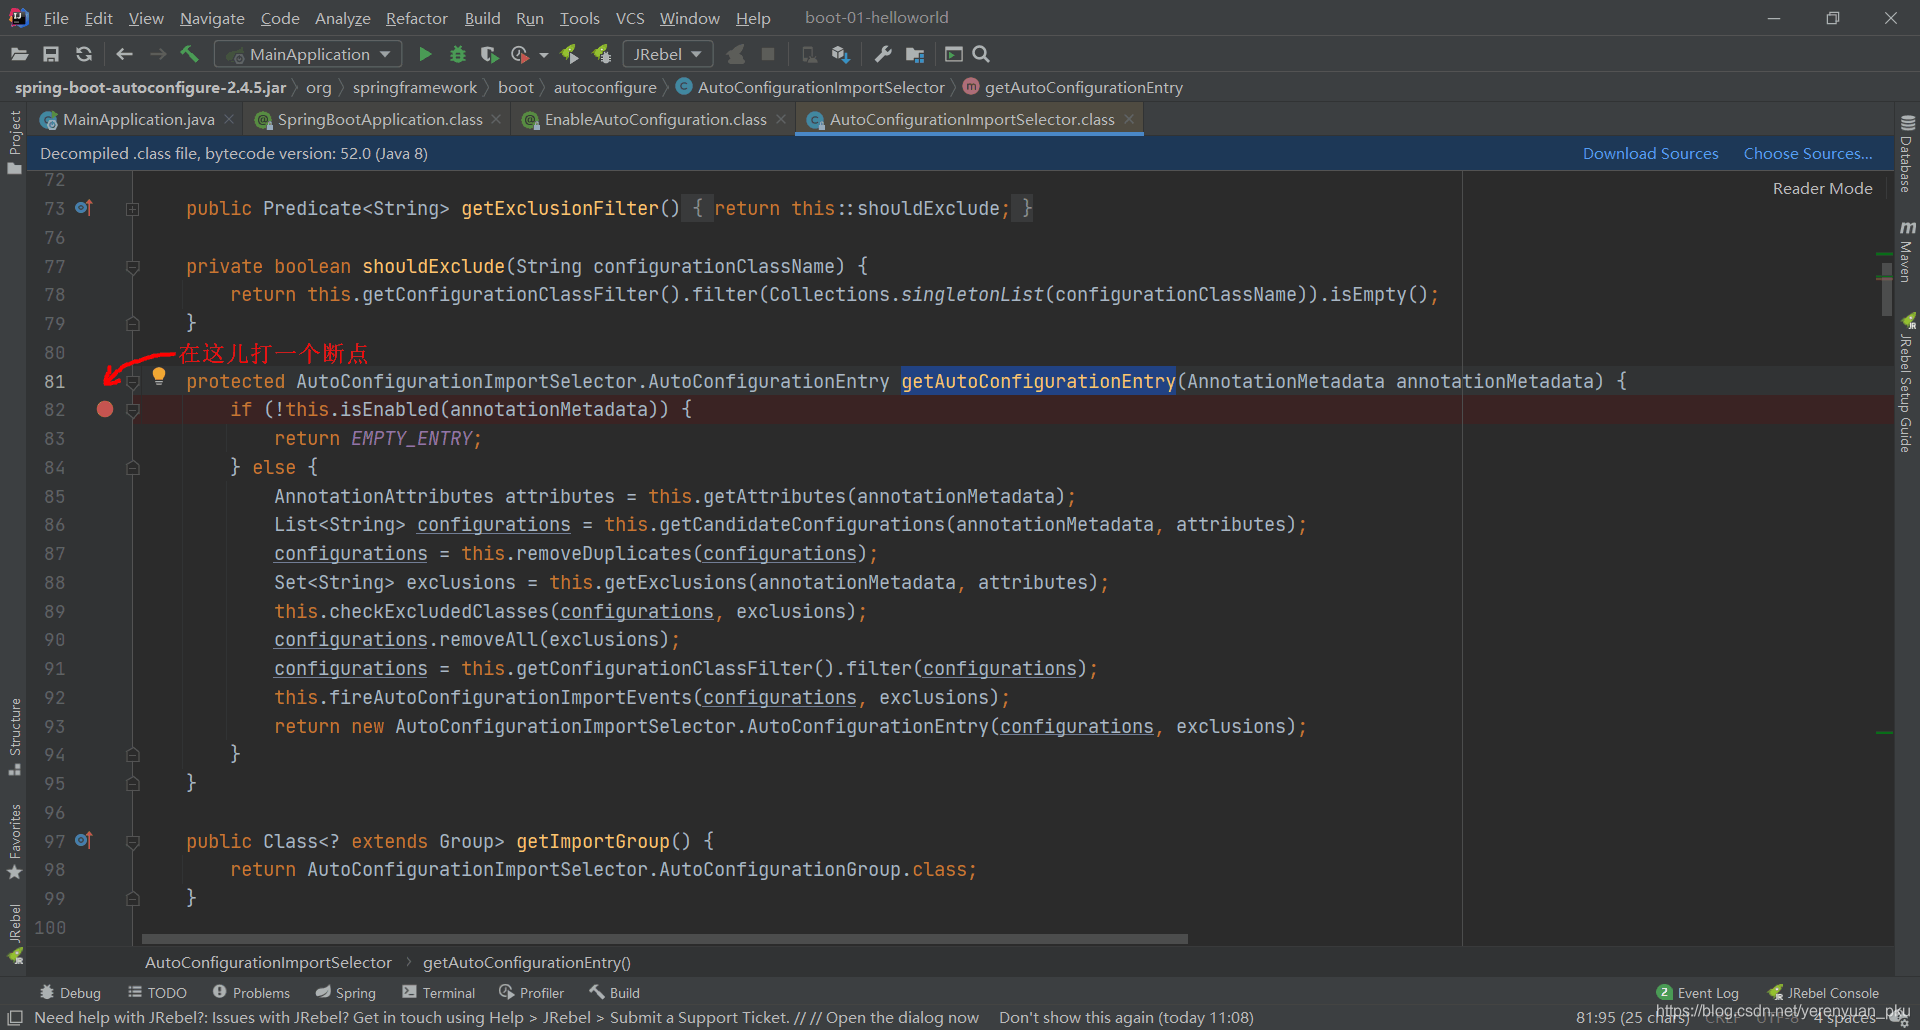The height and width of the screenshot is (1030, 1920).
Task: Toggle the tool window bars icon in status bar
Action: tap(15, 1017)
